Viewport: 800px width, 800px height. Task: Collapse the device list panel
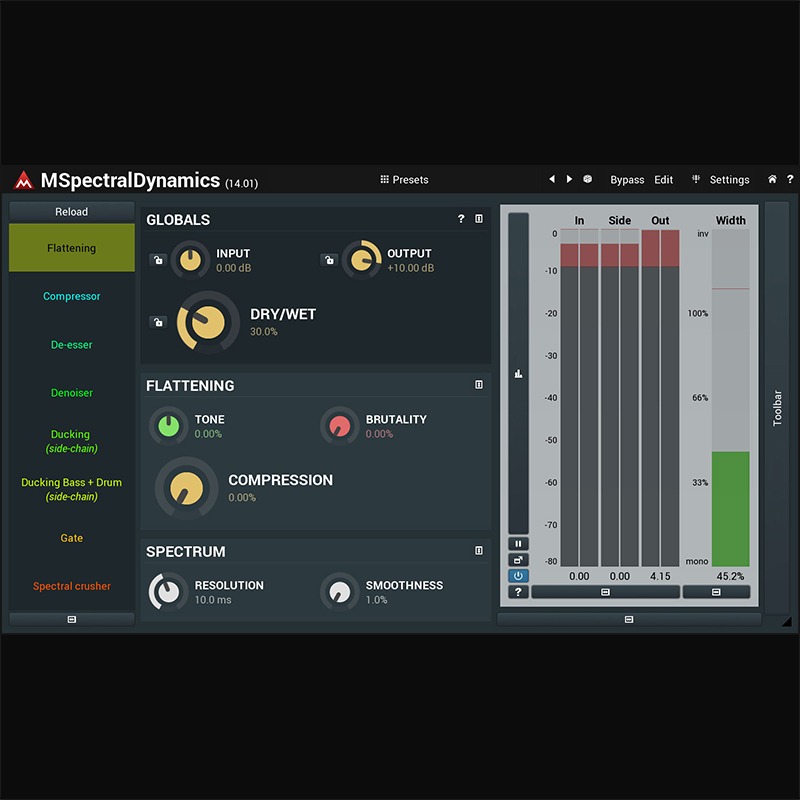pos(71,619)
